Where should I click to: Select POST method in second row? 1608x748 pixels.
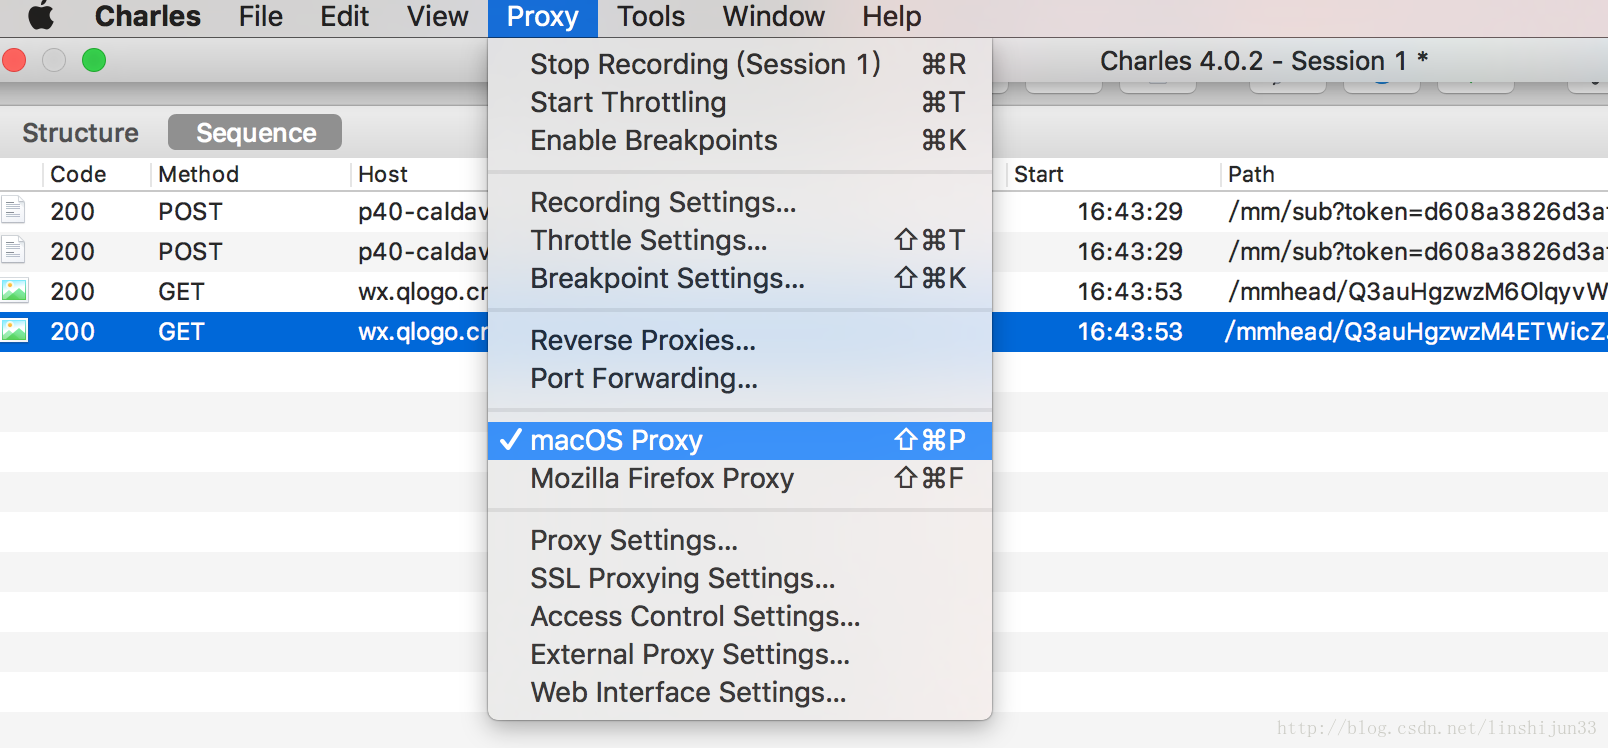point(190,252)
